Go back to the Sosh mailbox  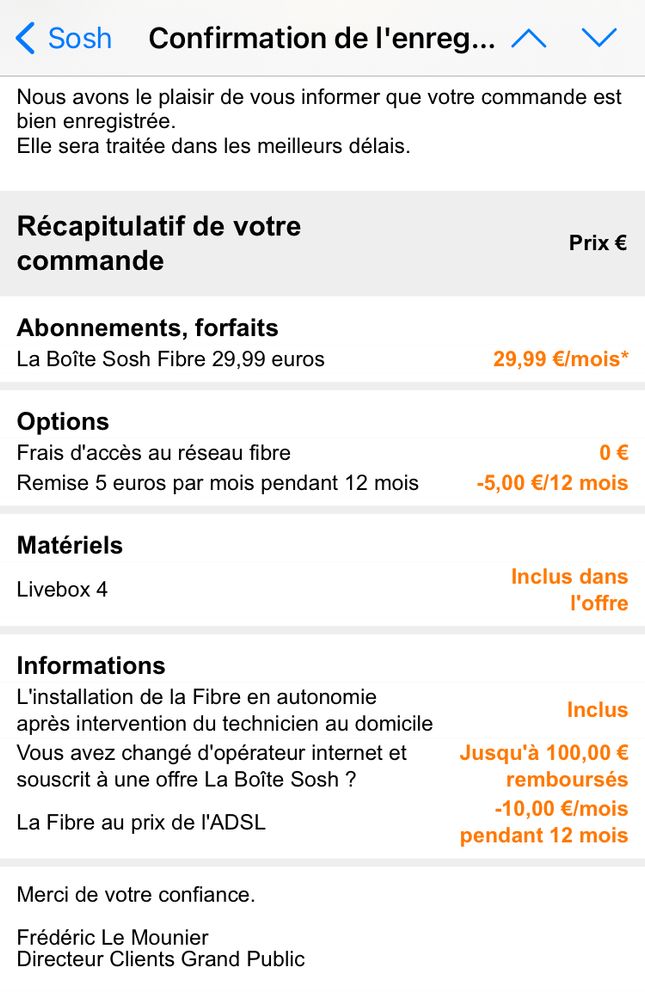pyautogui.click(x=79, y=39)
